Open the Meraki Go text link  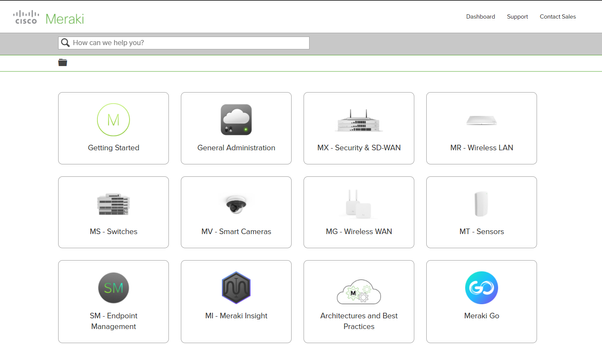[x=481, y=315]
